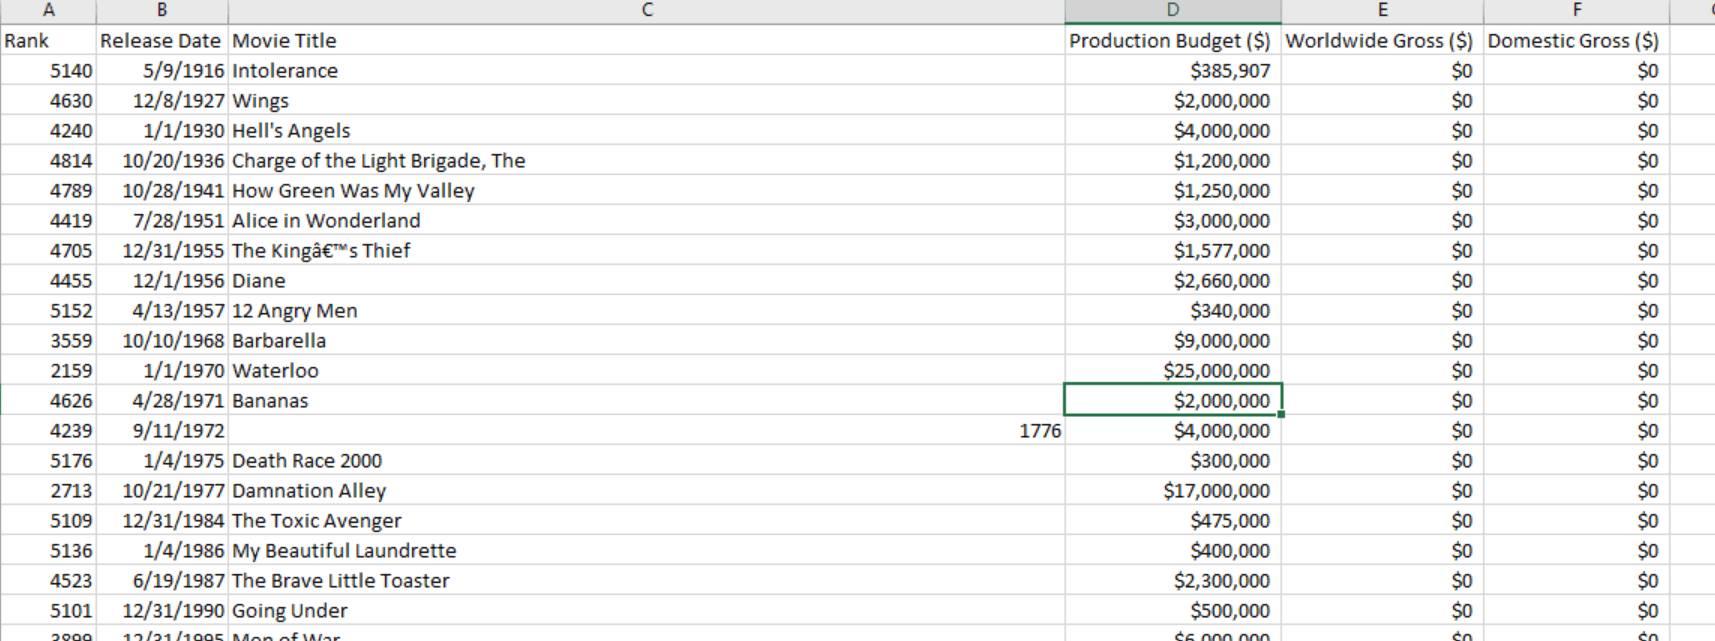The height and width of the screenshot is (641, 1715).
Task: Click the Movie Title header cell
Action: pyautogui.click(x=647, y=40)
